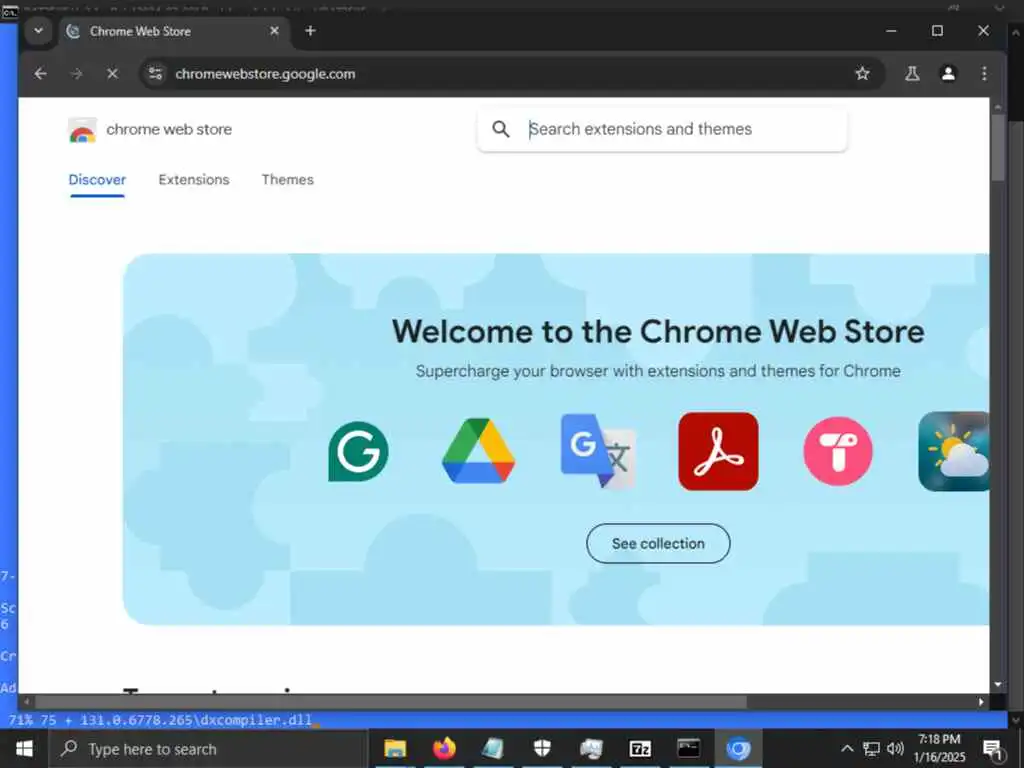
Task: Go back with the browser back arrow
Action: (40, 74)
